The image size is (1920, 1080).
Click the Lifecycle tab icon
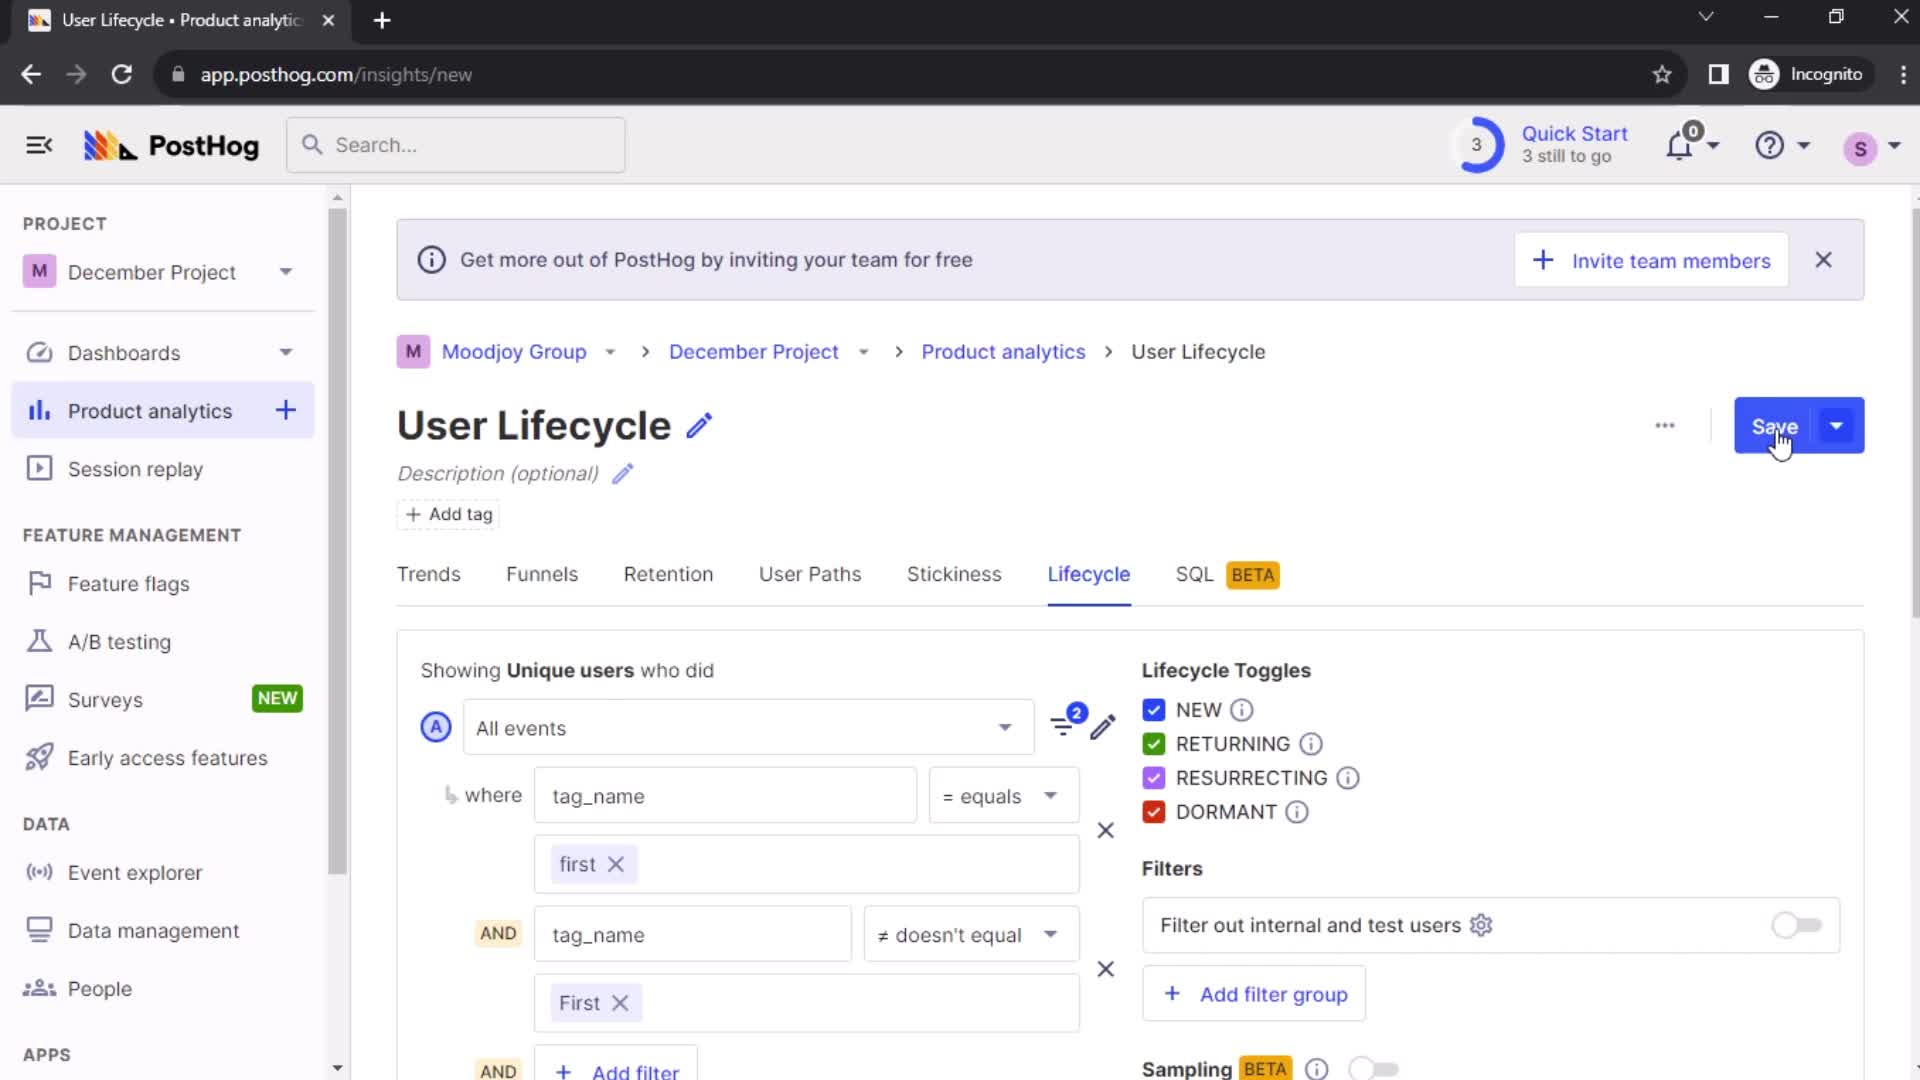click(1089, 574)
